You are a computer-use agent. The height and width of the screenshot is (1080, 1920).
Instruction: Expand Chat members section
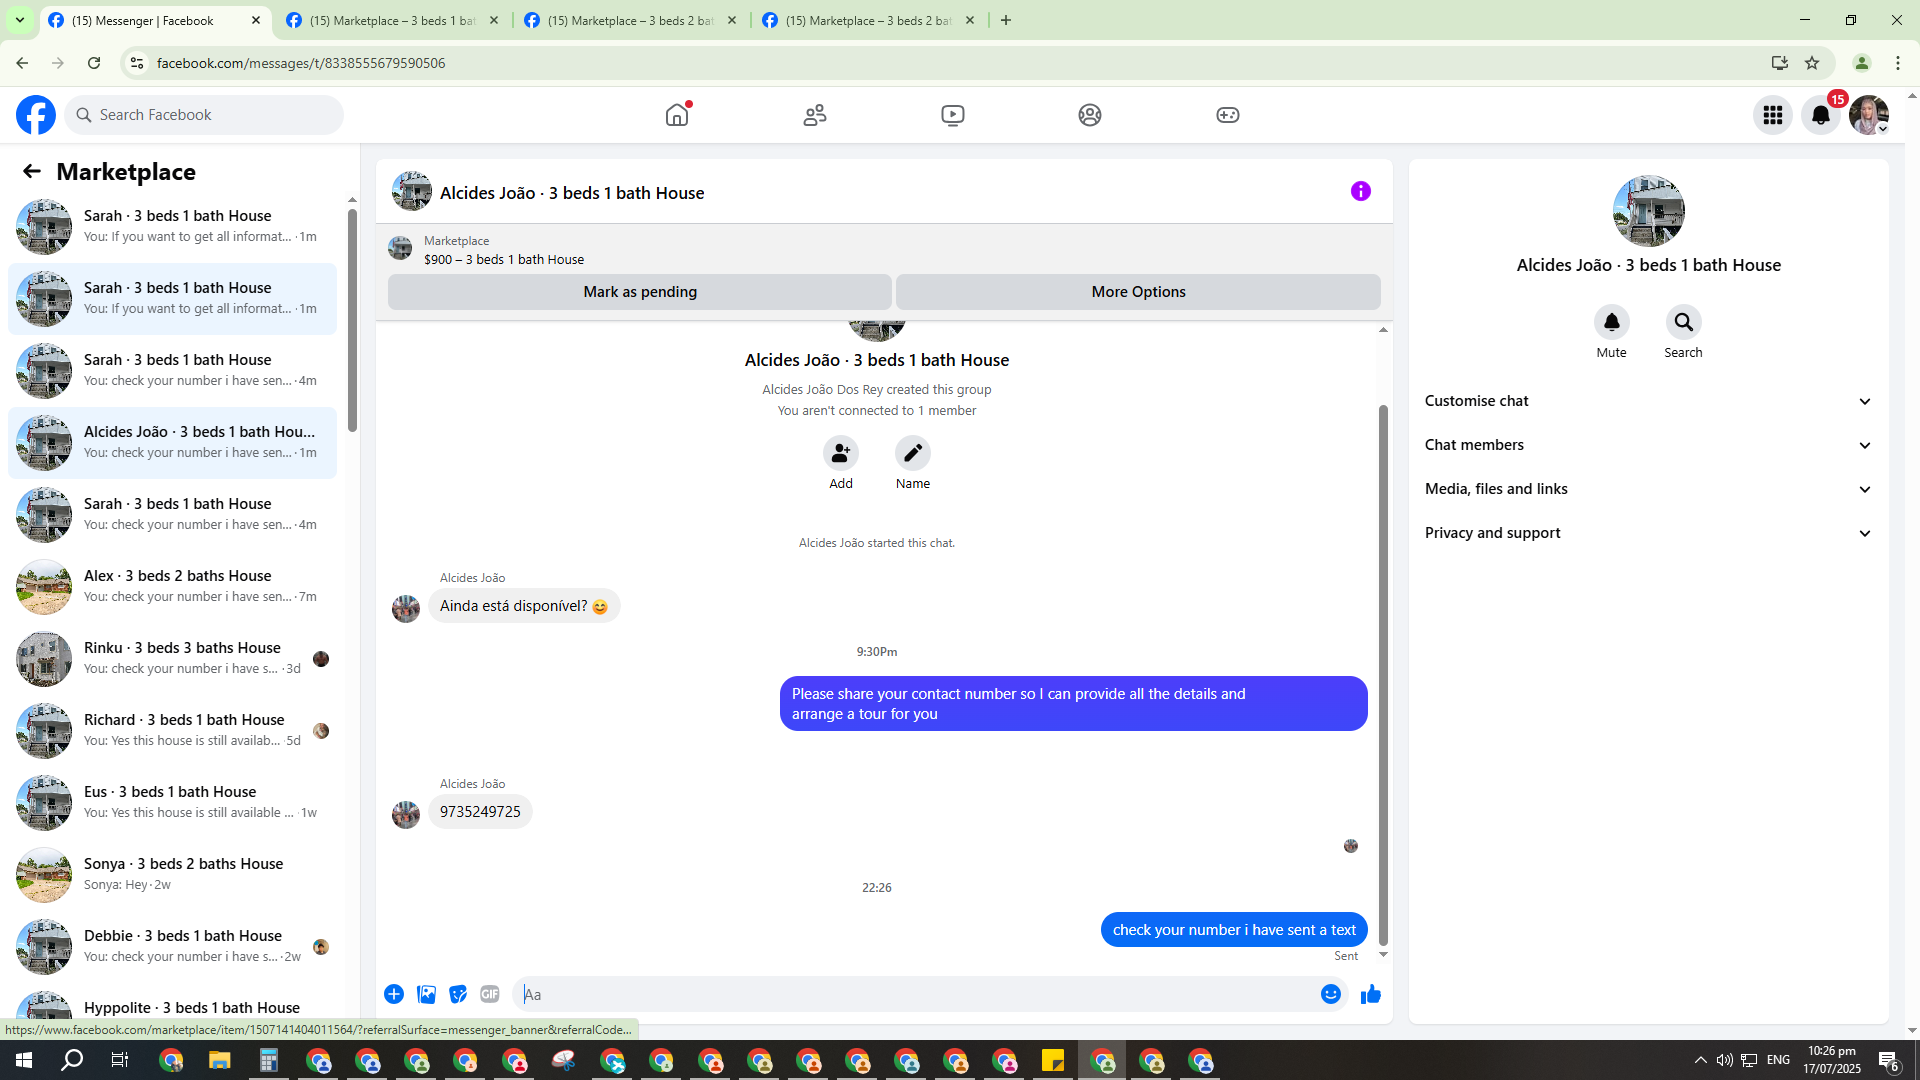tap(1649, 445)
